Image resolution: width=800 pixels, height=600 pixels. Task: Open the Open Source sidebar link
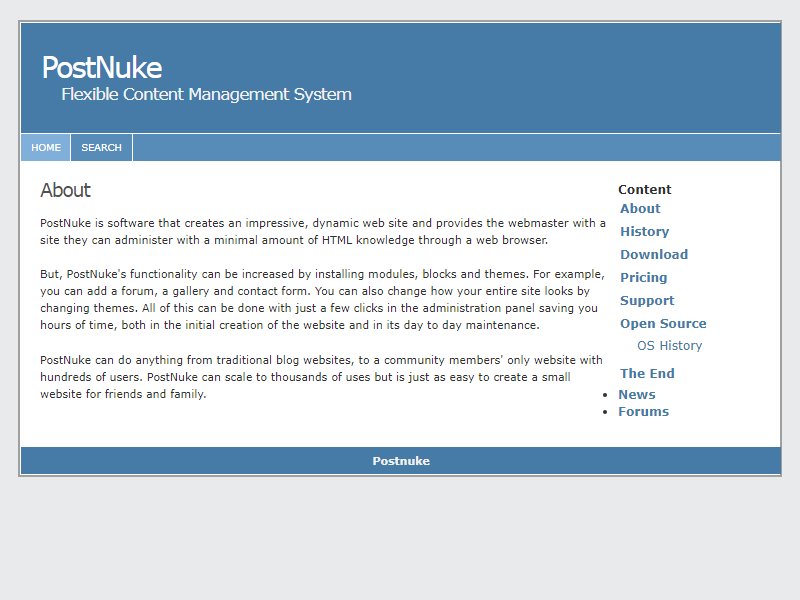[663, 323]
